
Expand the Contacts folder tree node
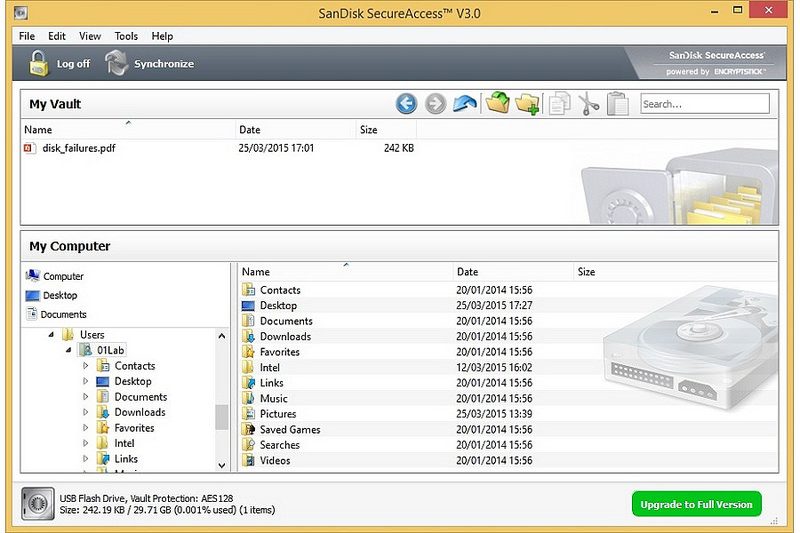[x=86, y=366]
